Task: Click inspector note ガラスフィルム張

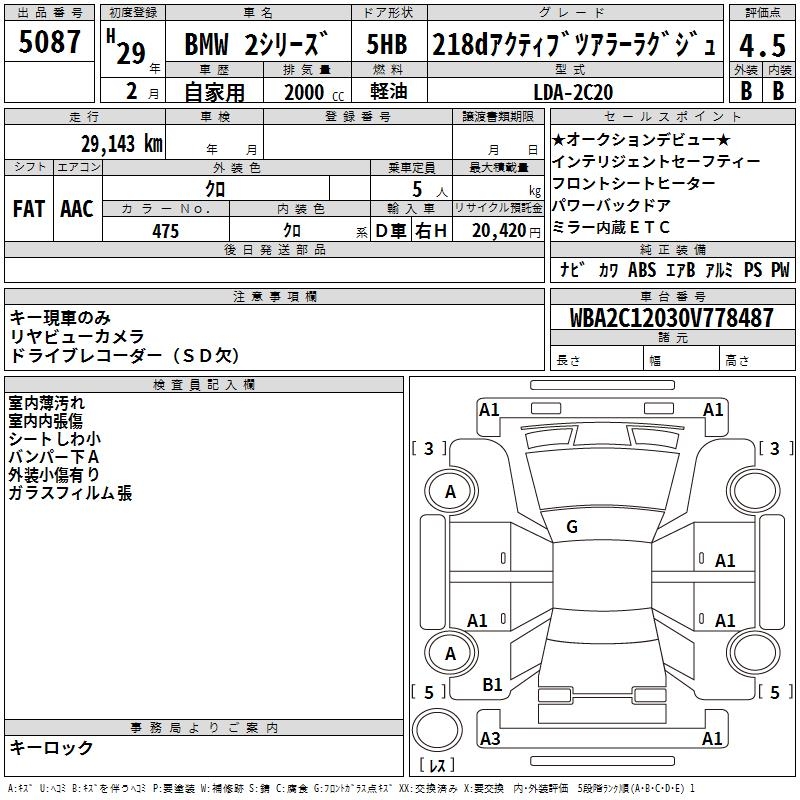Action: pos(70,493)
